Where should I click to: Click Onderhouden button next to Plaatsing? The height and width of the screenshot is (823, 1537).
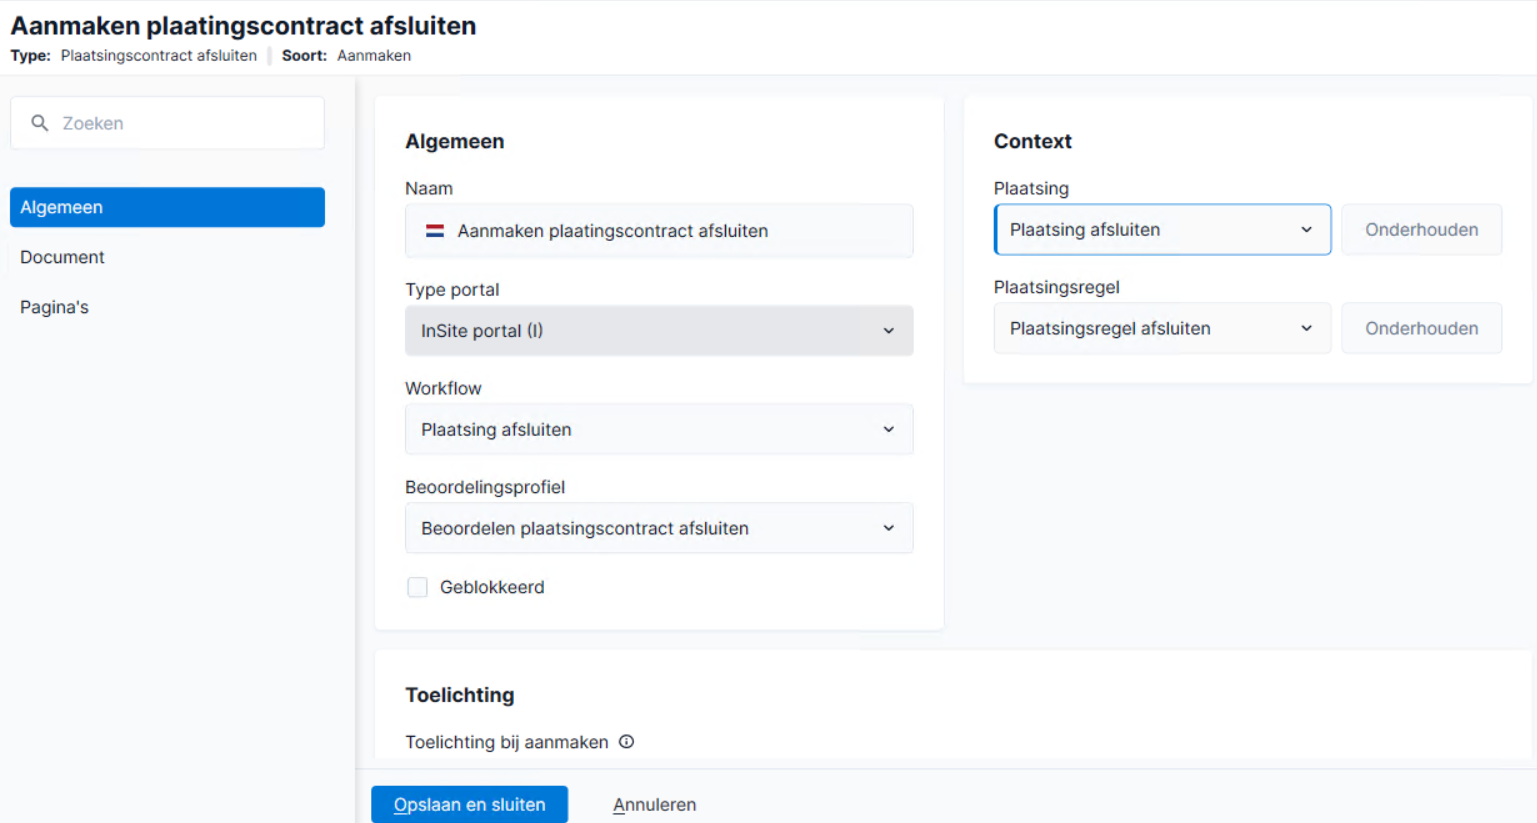1421,230
